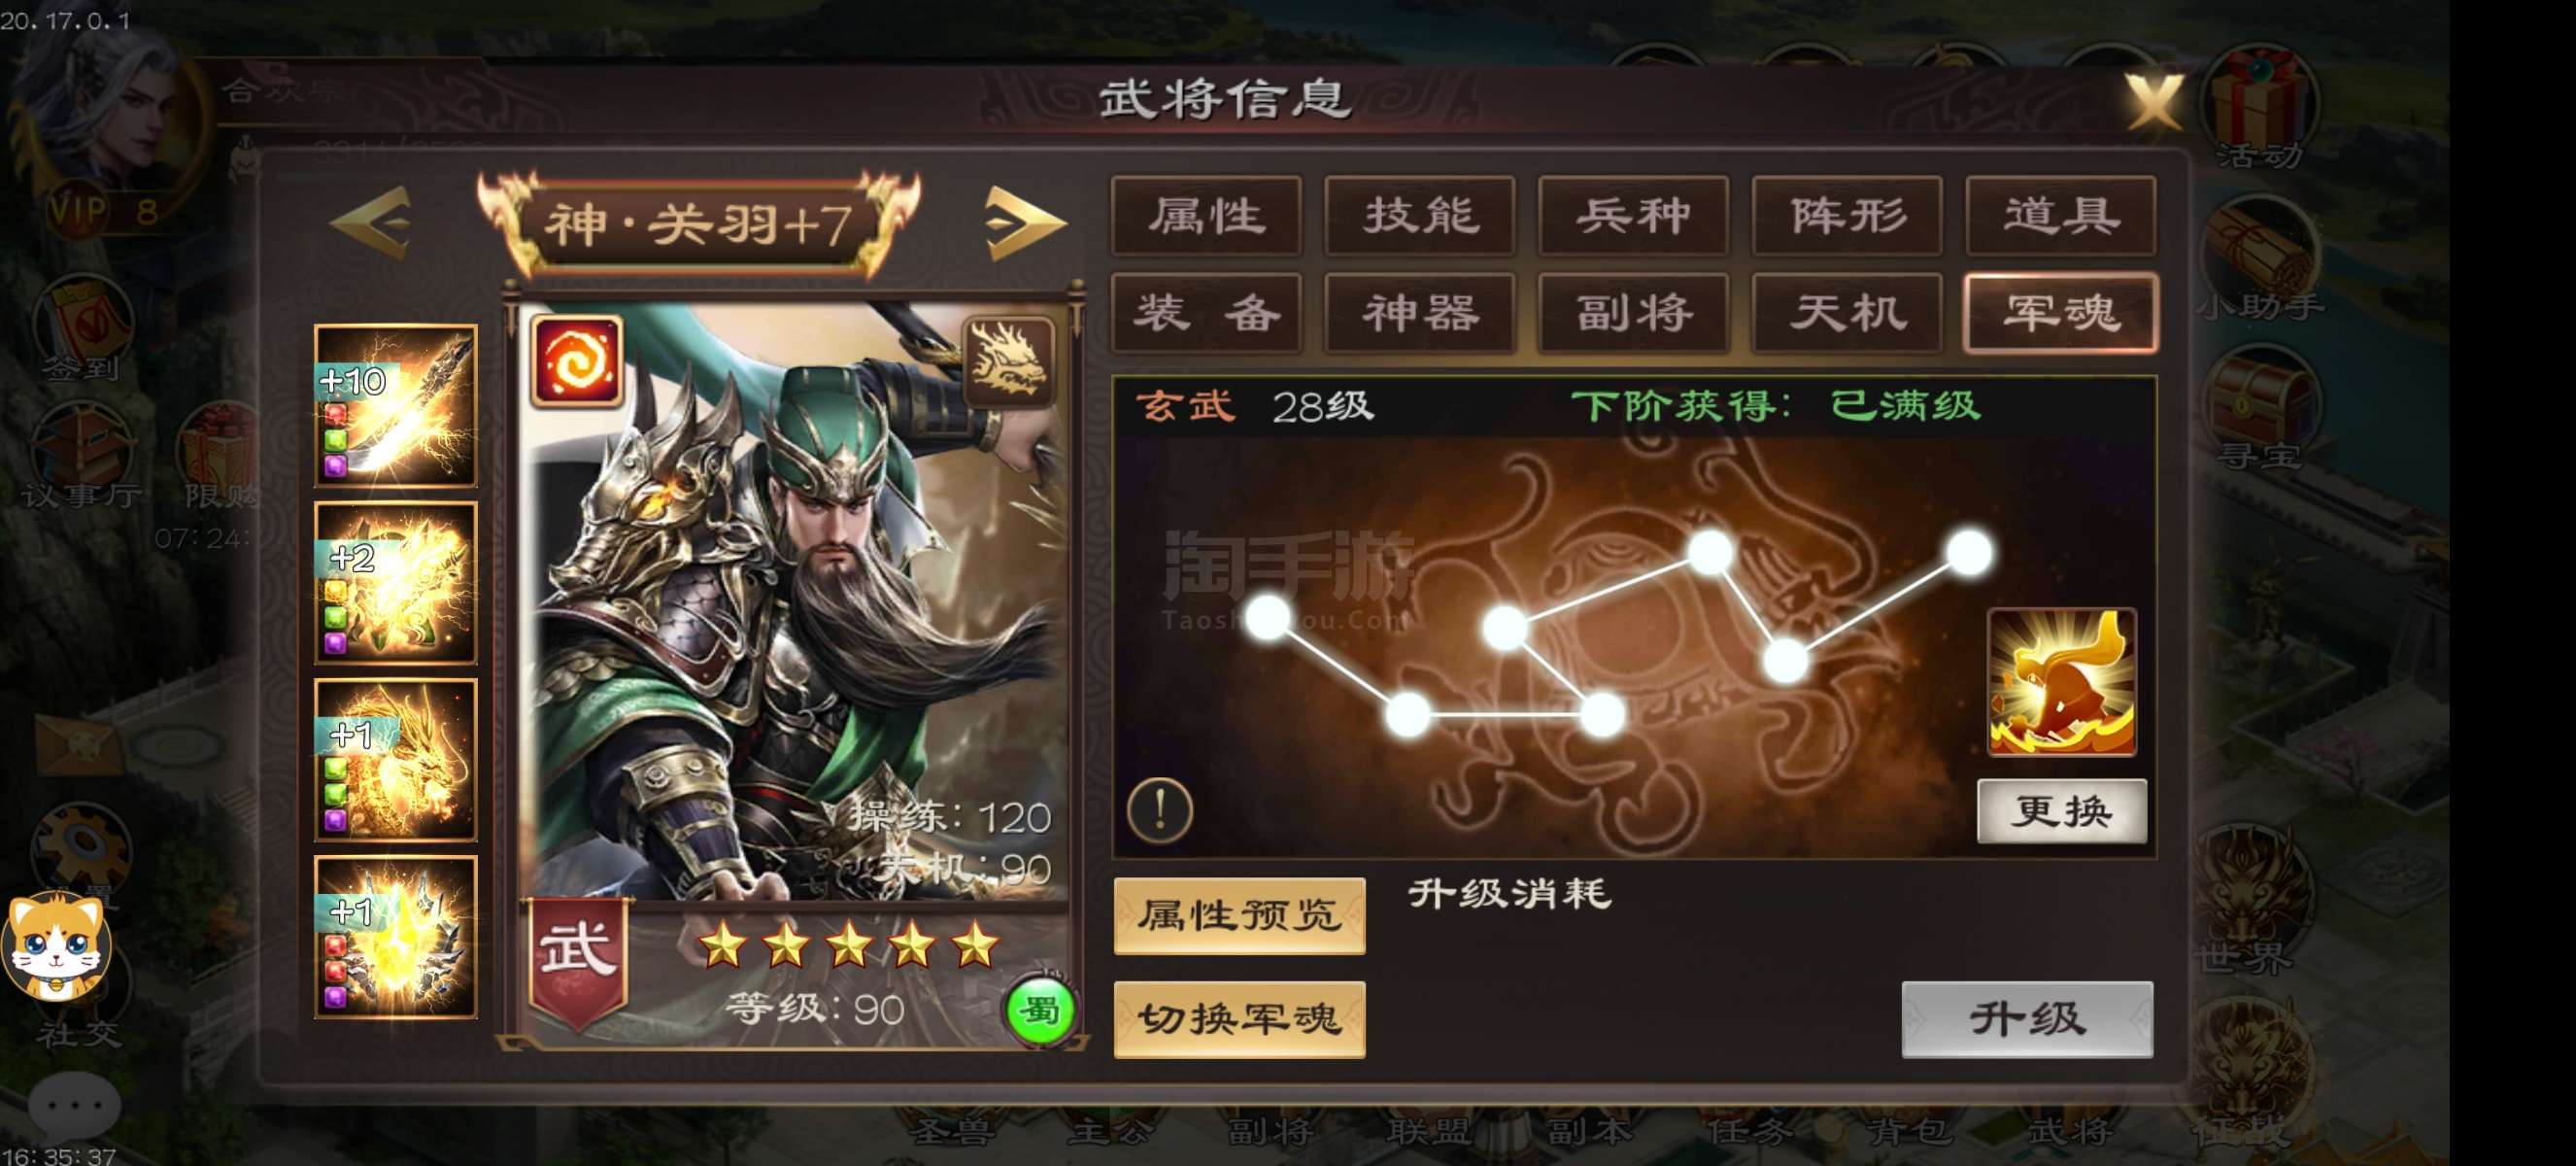Select the golden horse soul icon
This screenshot has height=1166, width=2576.
(2062, 682)
